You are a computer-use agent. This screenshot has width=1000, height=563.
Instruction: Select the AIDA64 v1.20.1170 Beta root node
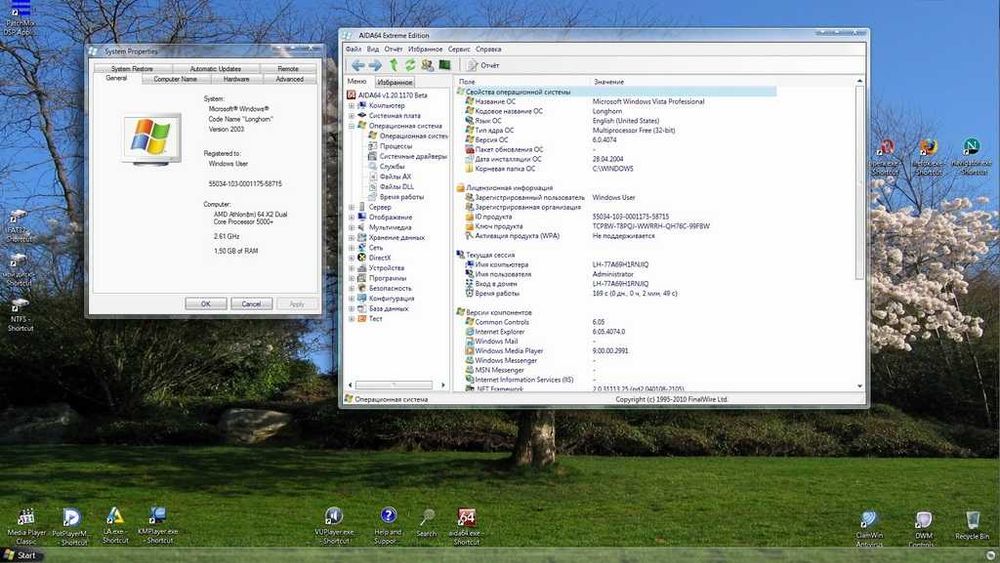pos(388,95)
